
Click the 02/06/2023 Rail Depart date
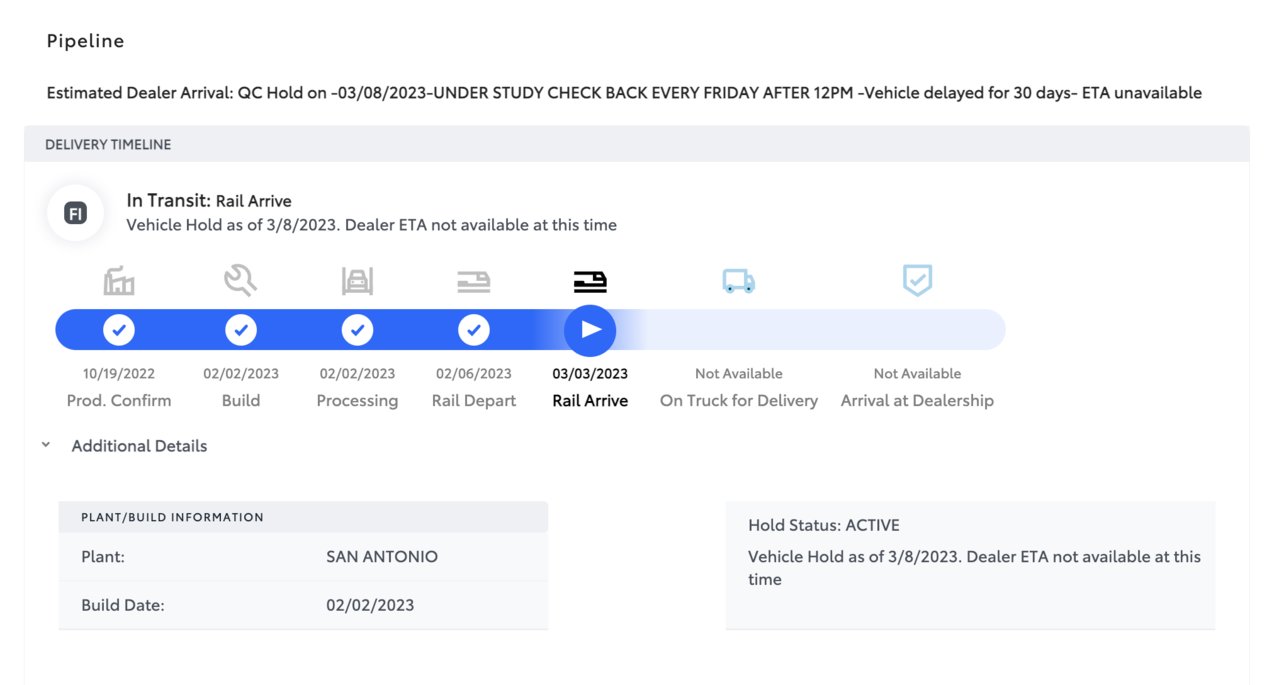[474, 374]
